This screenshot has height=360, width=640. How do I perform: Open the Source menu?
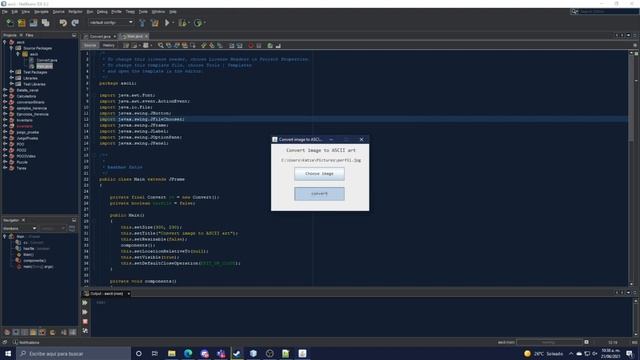pos(58,12)
